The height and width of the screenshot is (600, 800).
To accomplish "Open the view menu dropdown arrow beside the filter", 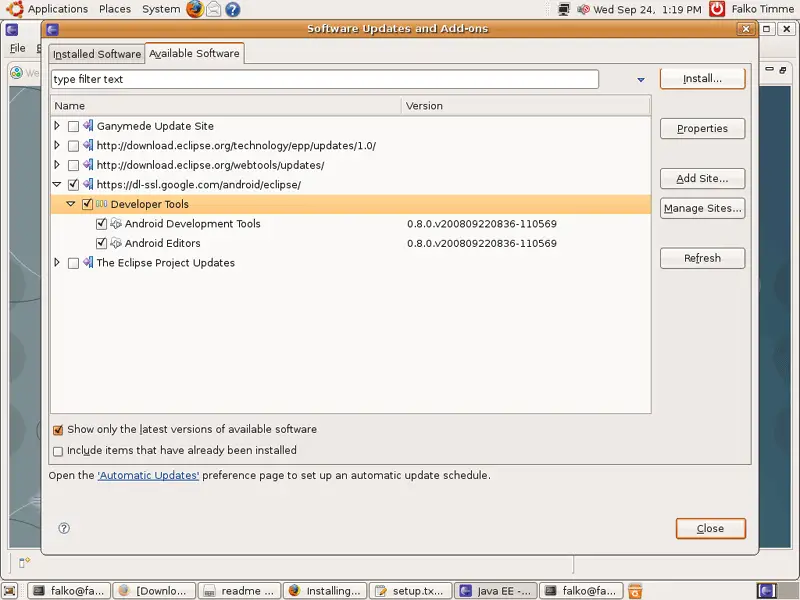I will [x=641, y=80].
